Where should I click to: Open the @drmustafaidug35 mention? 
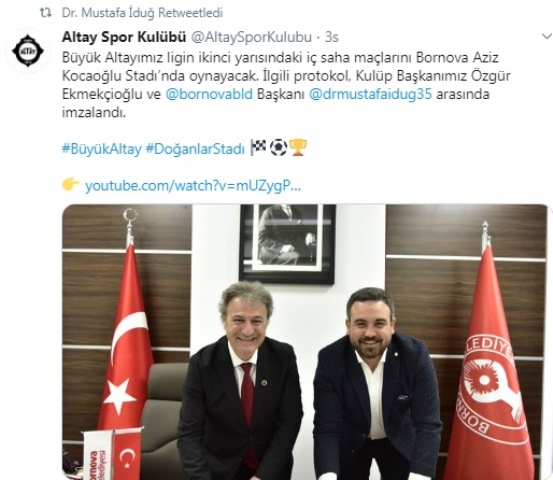click(370, 95)
